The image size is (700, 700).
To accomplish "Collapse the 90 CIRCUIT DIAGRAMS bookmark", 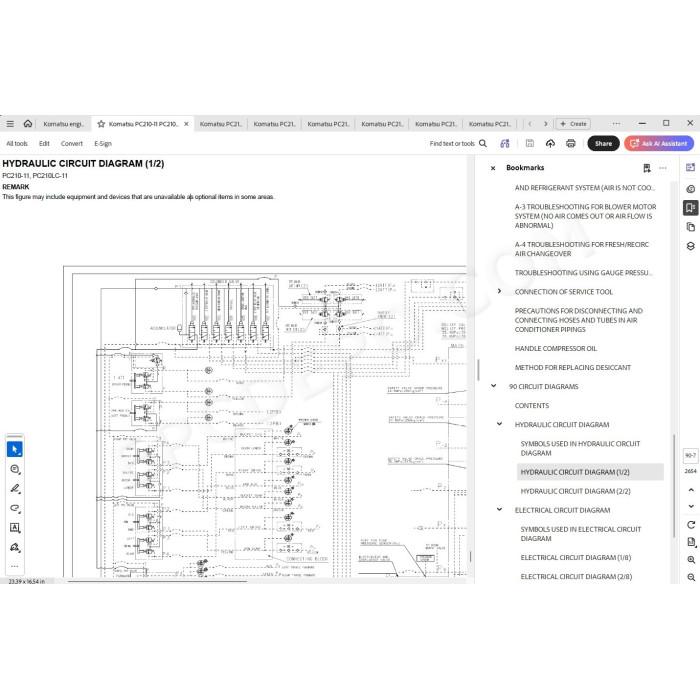I will coord(493,386).
